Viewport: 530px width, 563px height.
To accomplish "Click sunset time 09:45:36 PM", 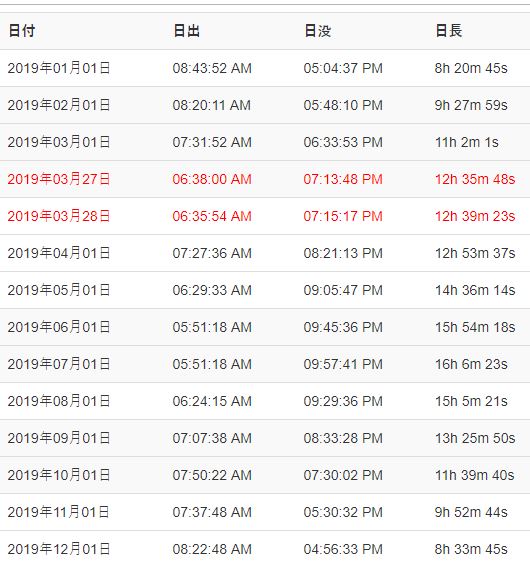I will [x=343, y=327].
